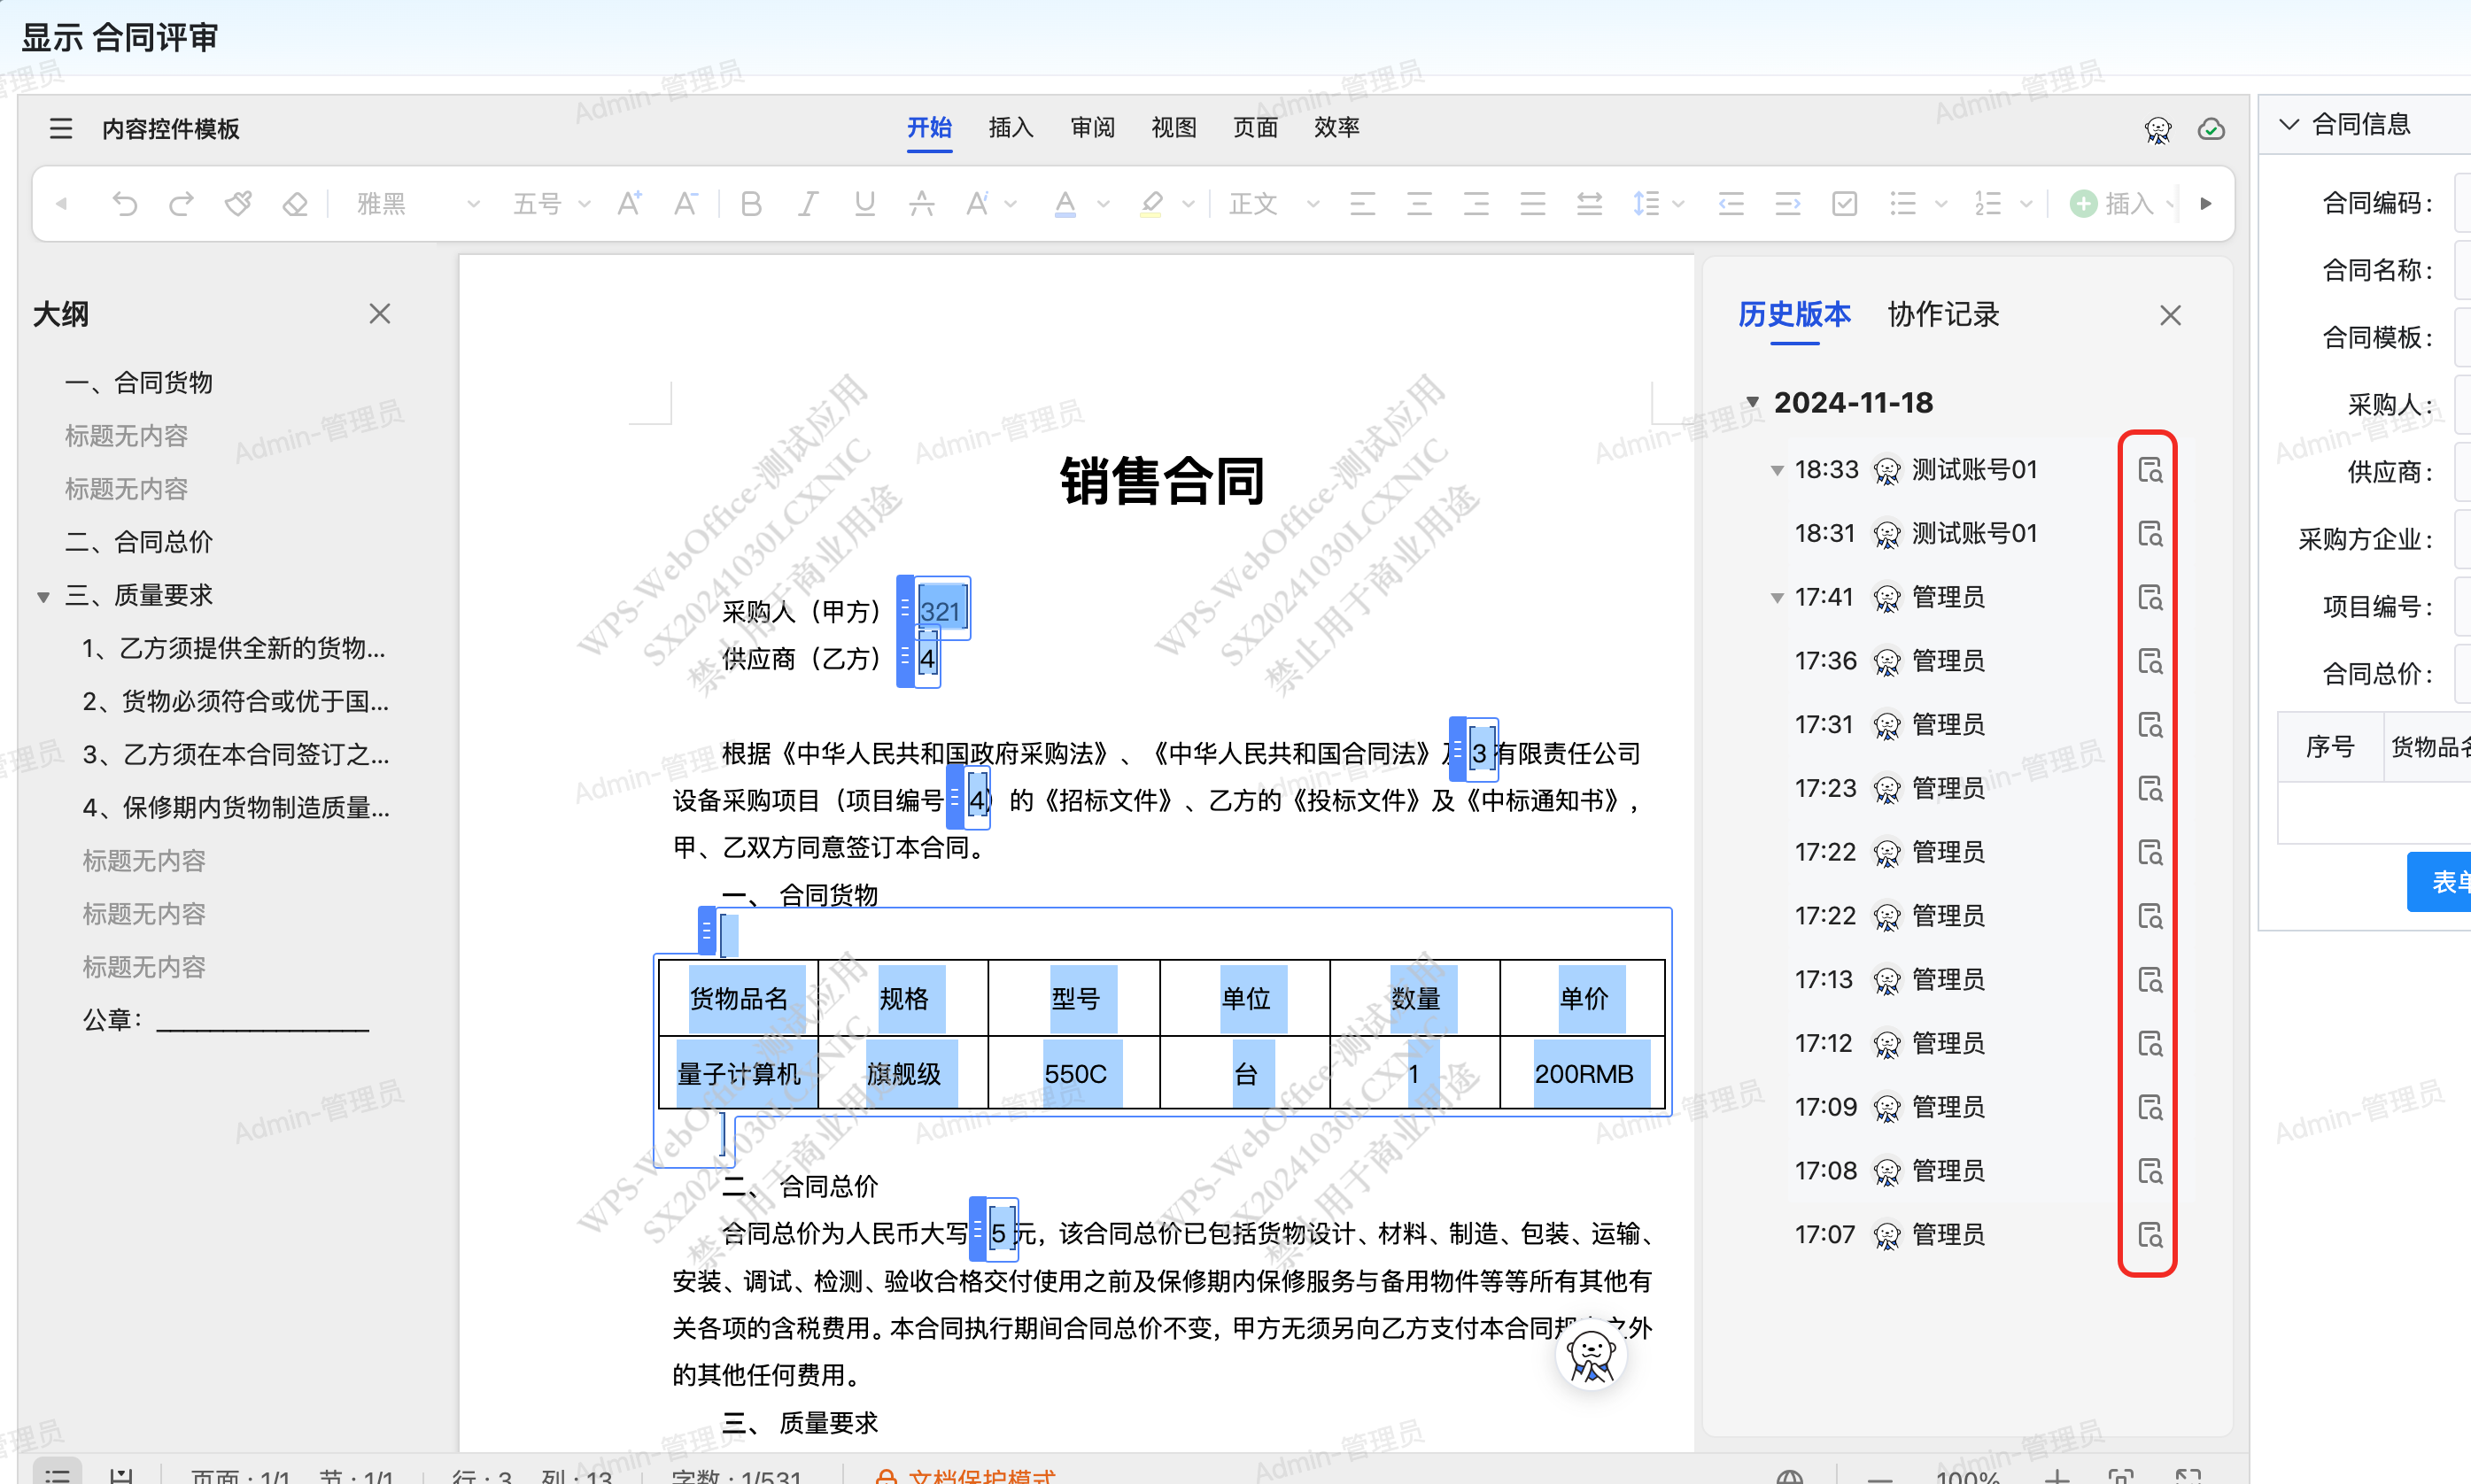The width and height of the screenshot is (2471, 1484).
Task: Justify the paragraph text
Action: (x=1533, y=204)
